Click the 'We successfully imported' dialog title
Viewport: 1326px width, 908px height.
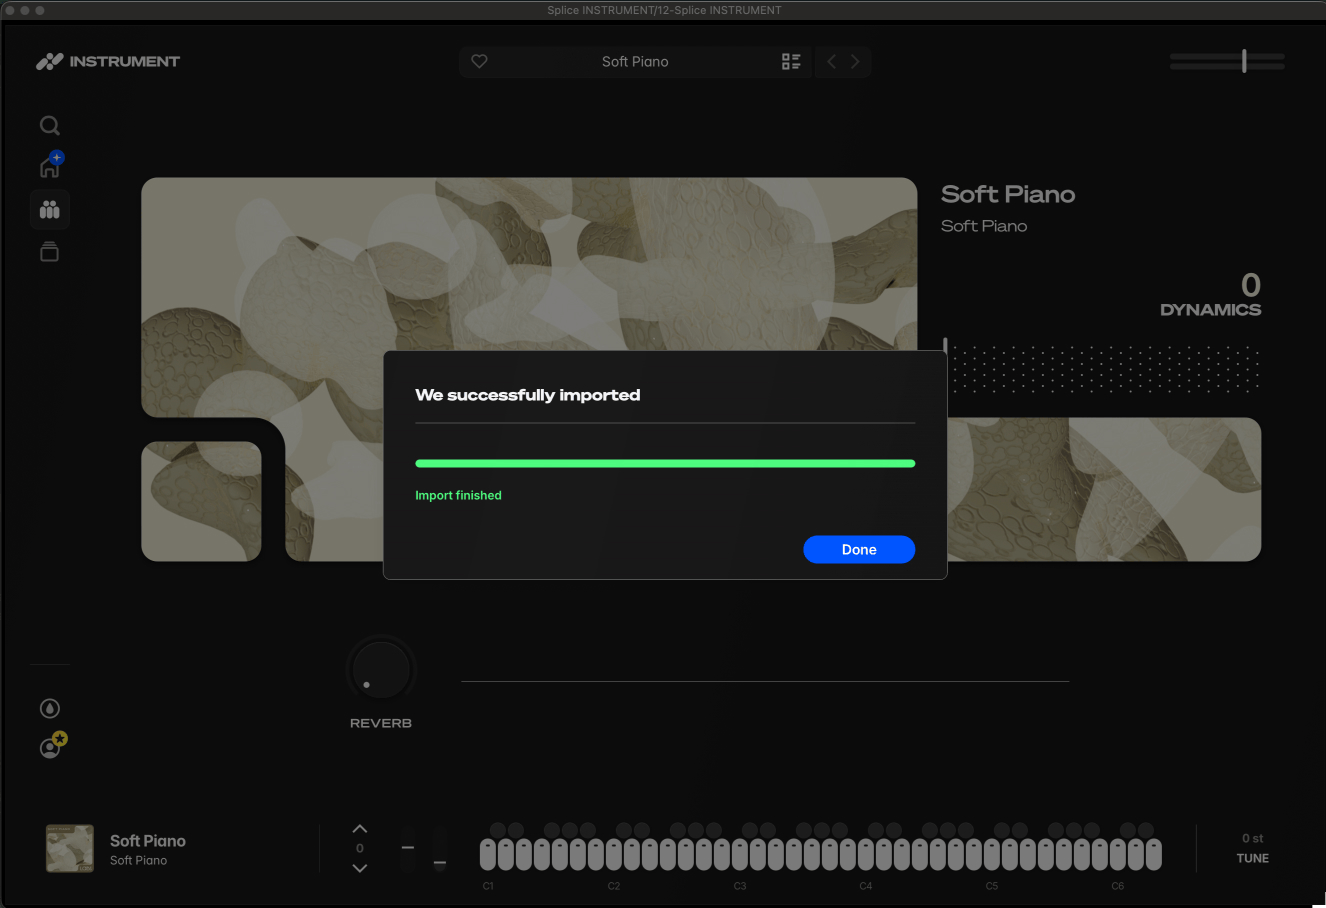[x=528, y=395]
